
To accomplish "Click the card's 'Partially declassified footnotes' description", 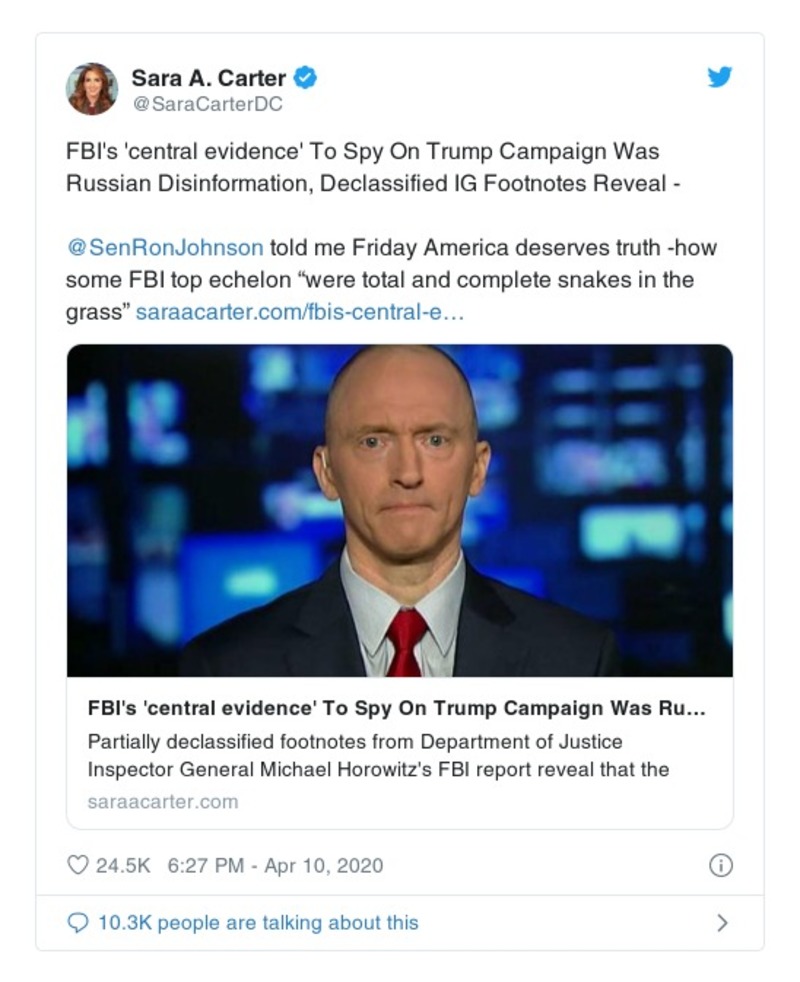I will point(378,755).
